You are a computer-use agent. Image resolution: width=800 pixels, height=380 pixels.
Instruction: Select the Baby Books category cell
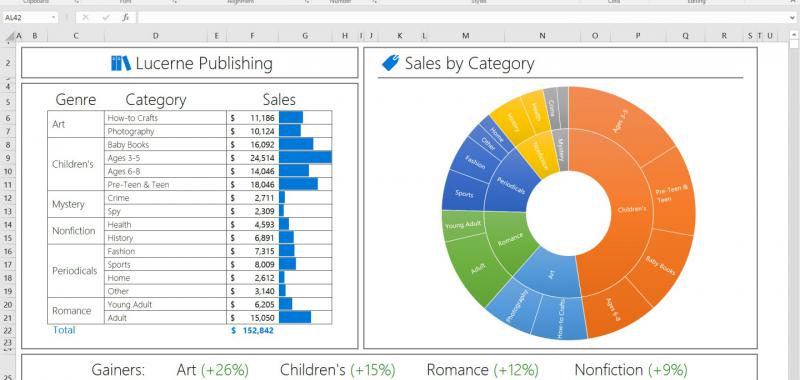click(165, 145)
